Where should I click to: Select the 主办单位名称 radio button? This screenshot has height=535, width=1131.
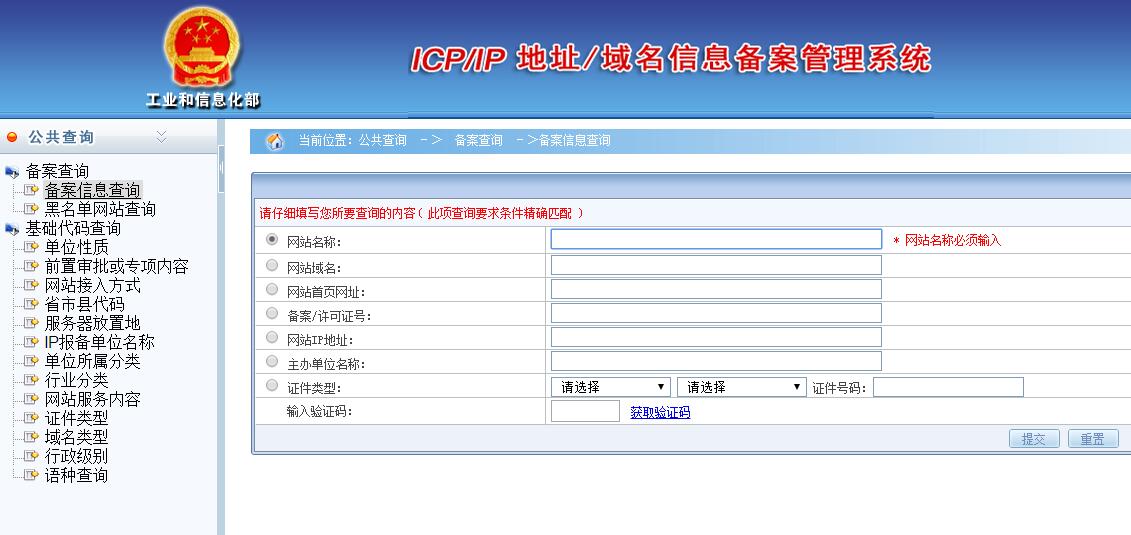tap(272, 361)
